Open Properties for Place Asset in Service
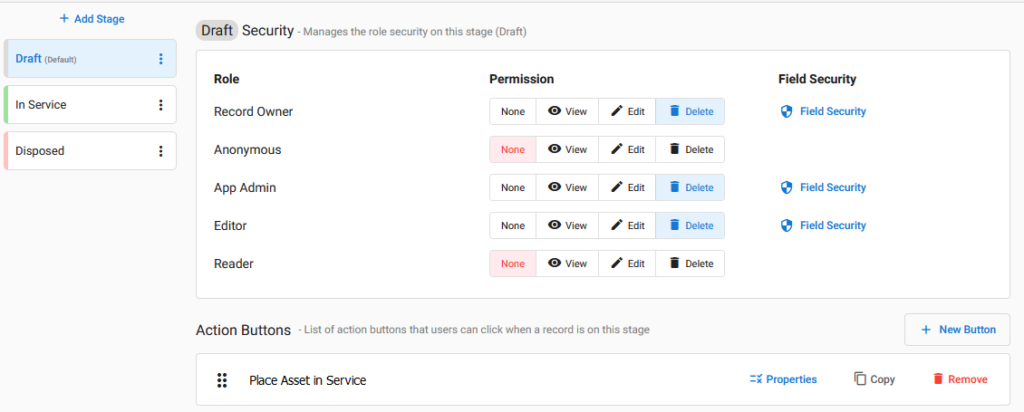 [783, 379]
